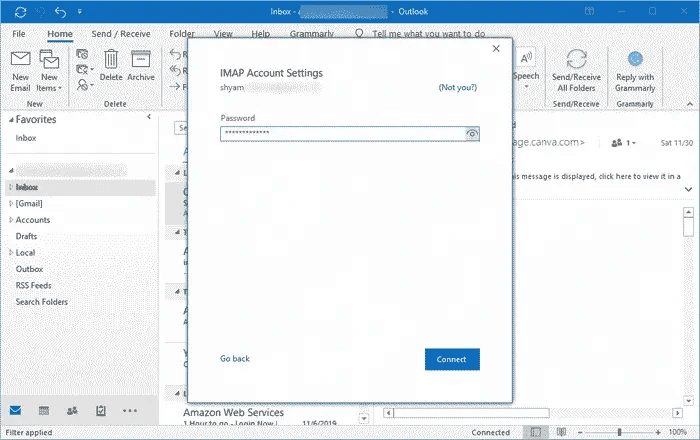Archive the selected message

coord(141,66)
